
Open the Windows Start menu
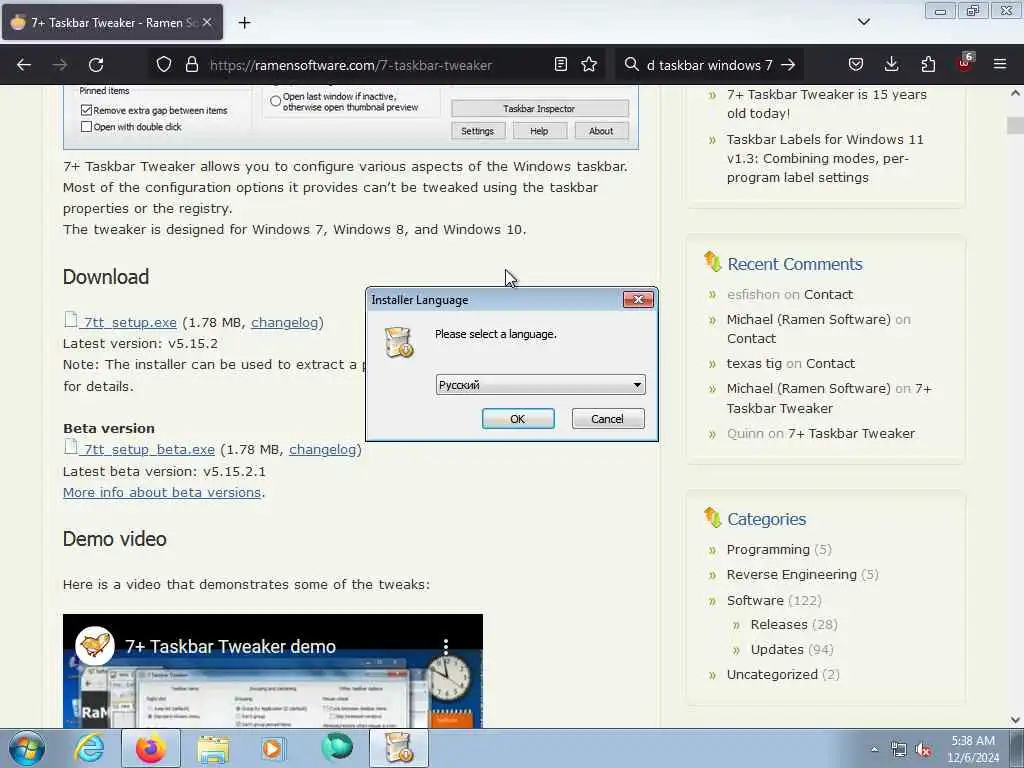[27, 748]
